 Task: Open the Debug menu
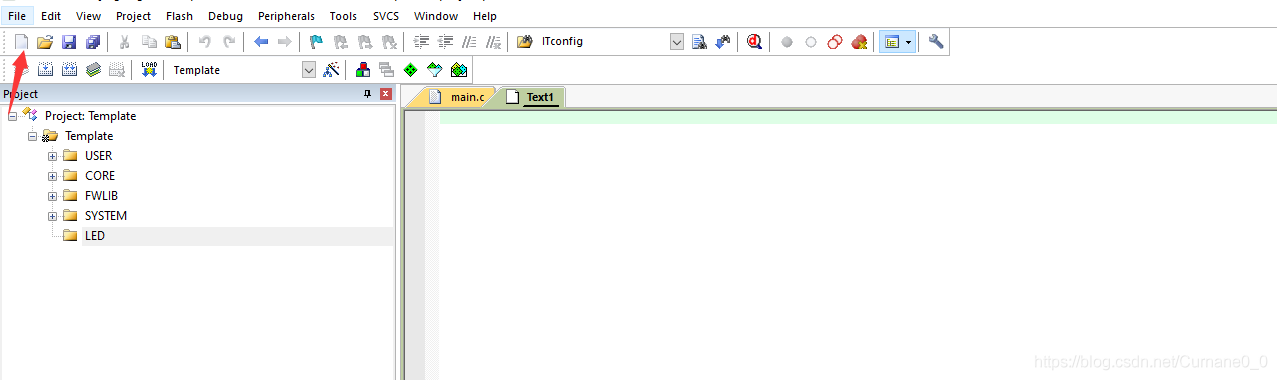(x=225, y=16)
